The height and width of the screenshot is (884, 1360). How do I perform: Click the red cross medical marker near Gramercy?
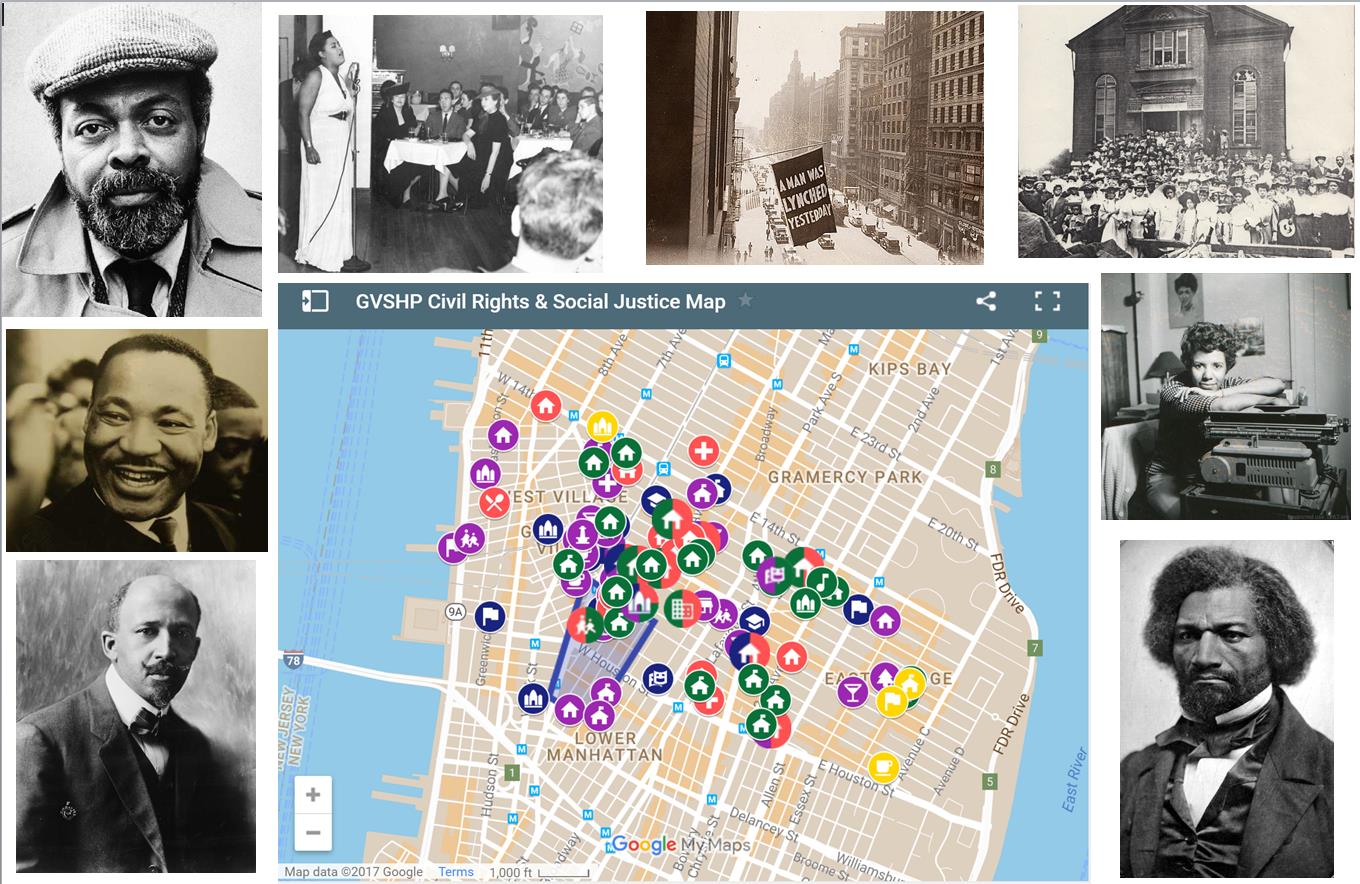pyautogui.click(x=703, y=449)
